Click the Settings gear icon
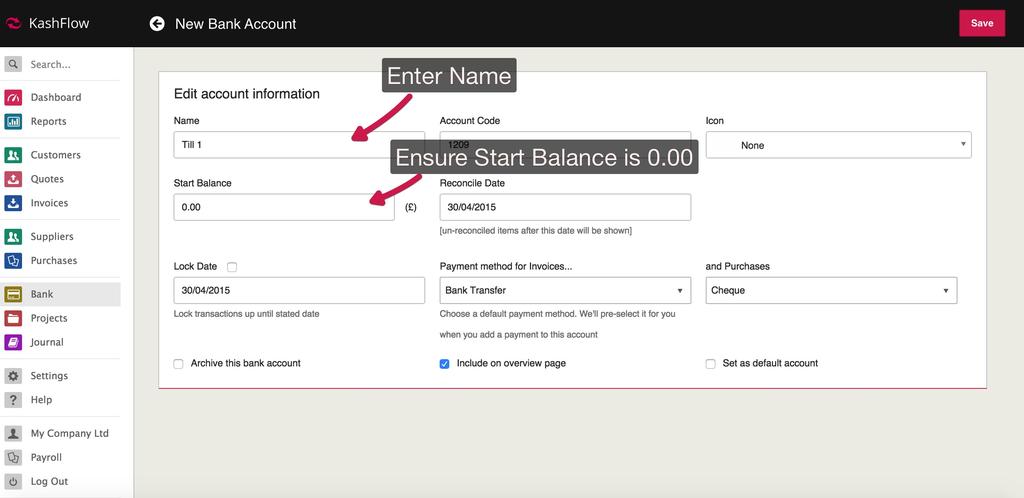 pyautogui.click(x=13, y=376)
